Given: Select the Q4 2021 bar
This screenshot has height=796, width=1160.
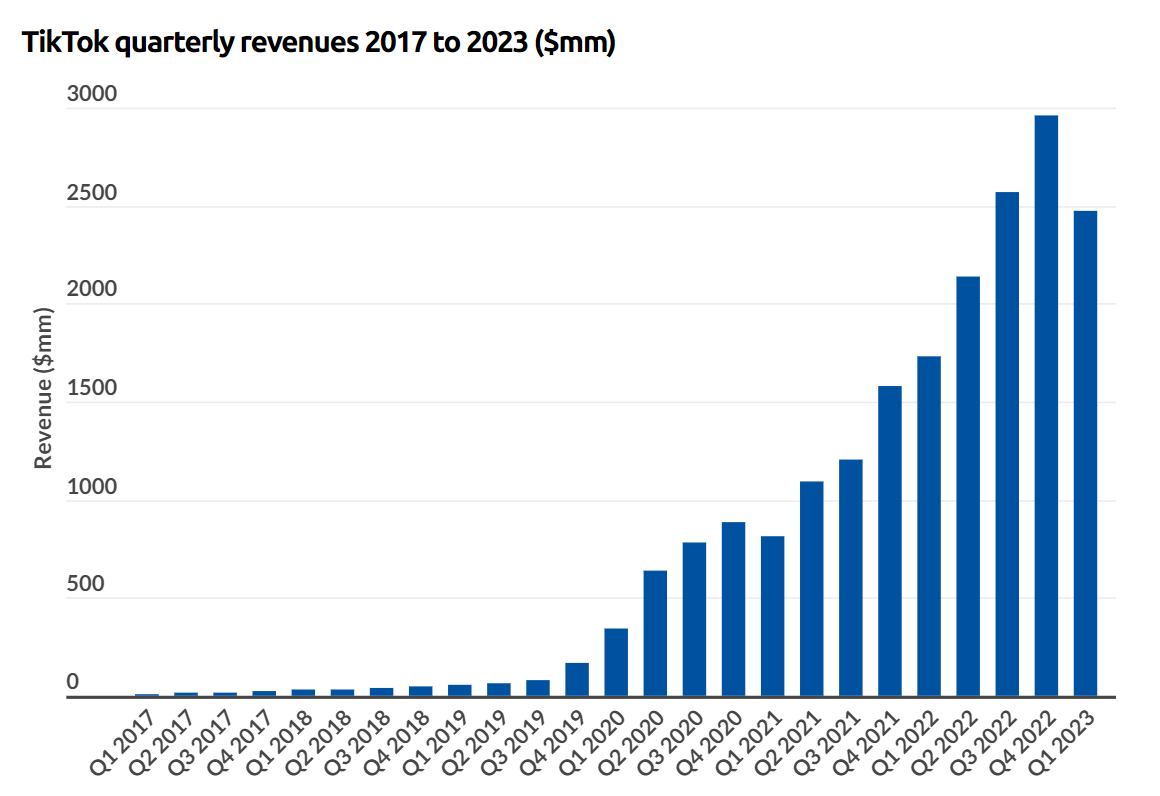Looking at the screenshot, I should click(890, 541).
